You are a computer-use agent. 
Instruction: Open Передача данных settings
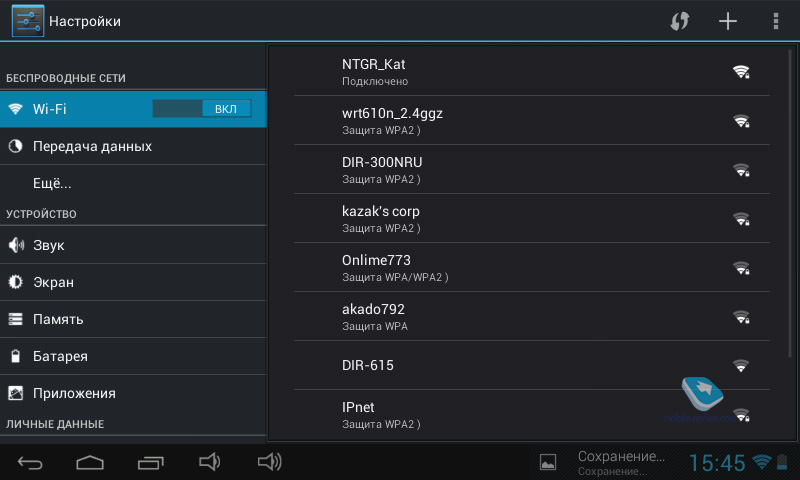[x=133, y=146]
